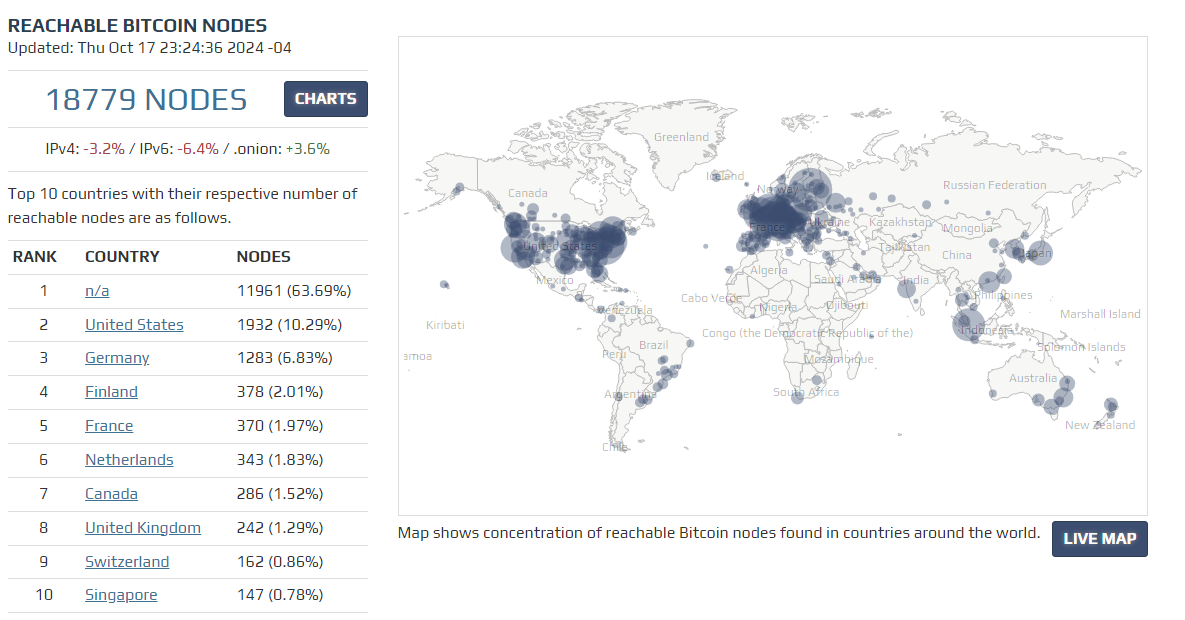
Task: Click the Brazil label on the map
Action: [x=654, y=346]
